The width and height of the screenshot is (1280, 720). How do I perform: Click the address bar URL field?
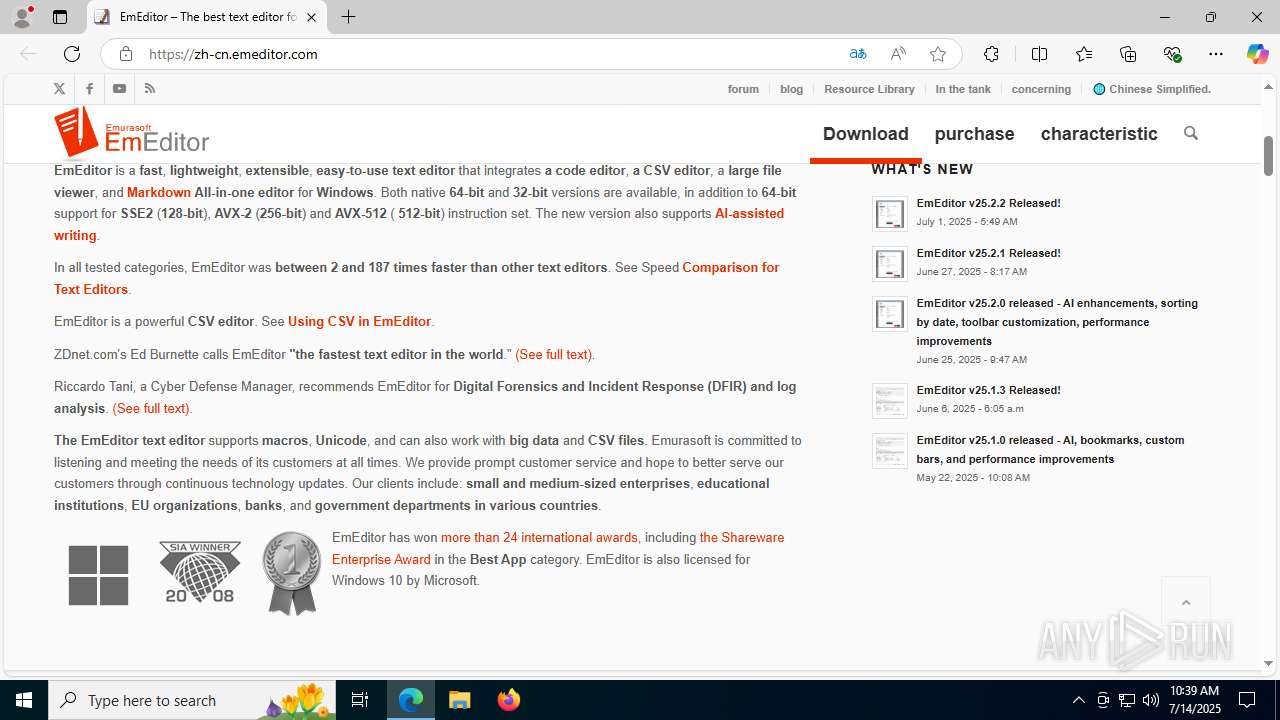(490, 54)
